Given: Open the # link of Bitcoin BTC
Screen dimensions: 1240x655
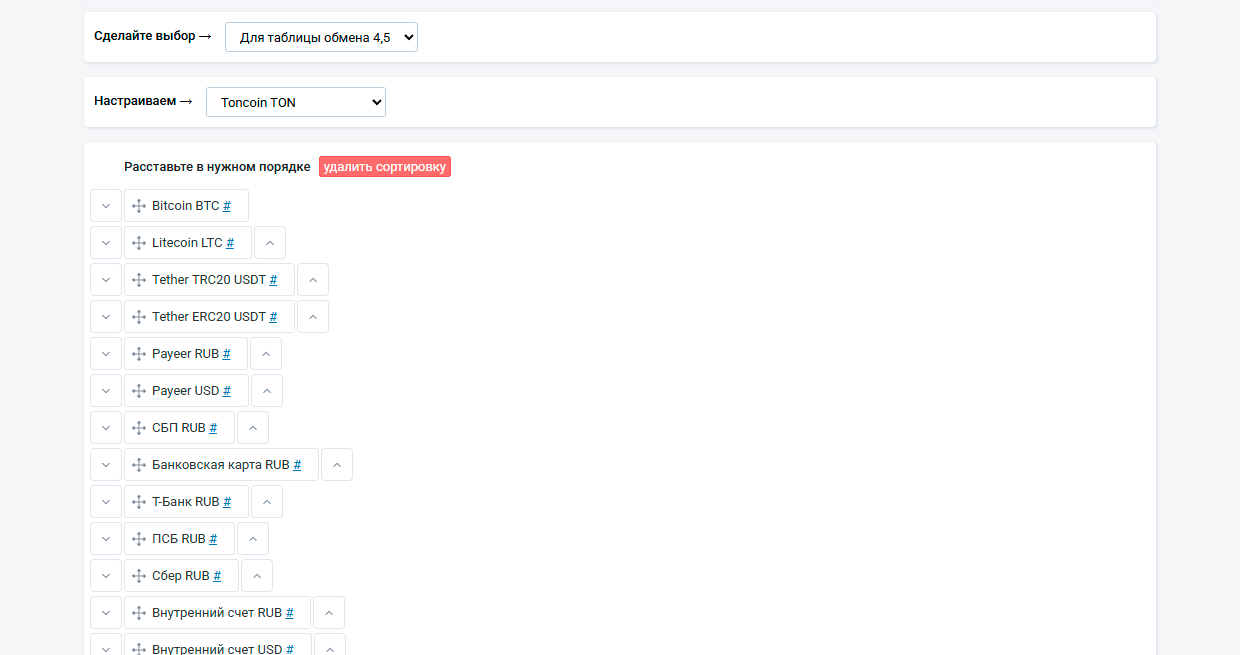Looking at the screenshot, I should click(x=227, y=206).
